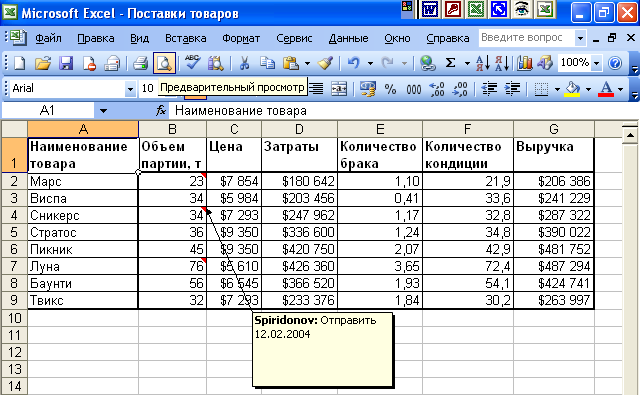Image resolution: width=640 pixels, height=395 pixels.
Task: Increase decimal places icon
Action: (x=436, y=89)
